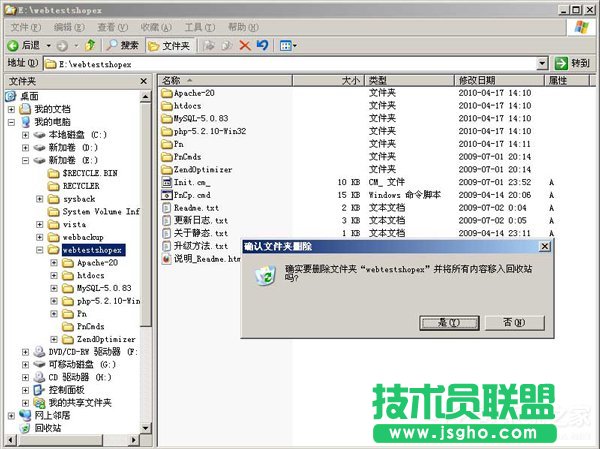Select the 更新日志.txt file
600x449 pixels.
point(195,220)
